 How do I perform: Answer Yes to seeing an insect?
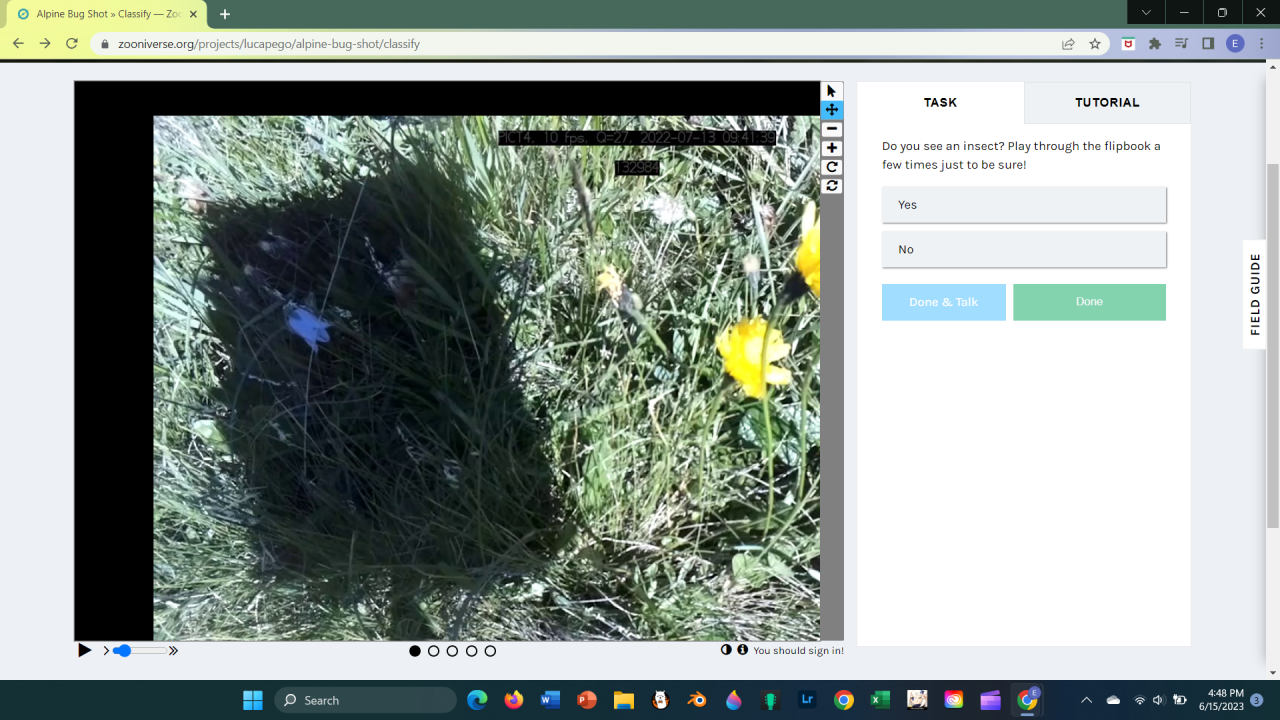point(1024,205)
